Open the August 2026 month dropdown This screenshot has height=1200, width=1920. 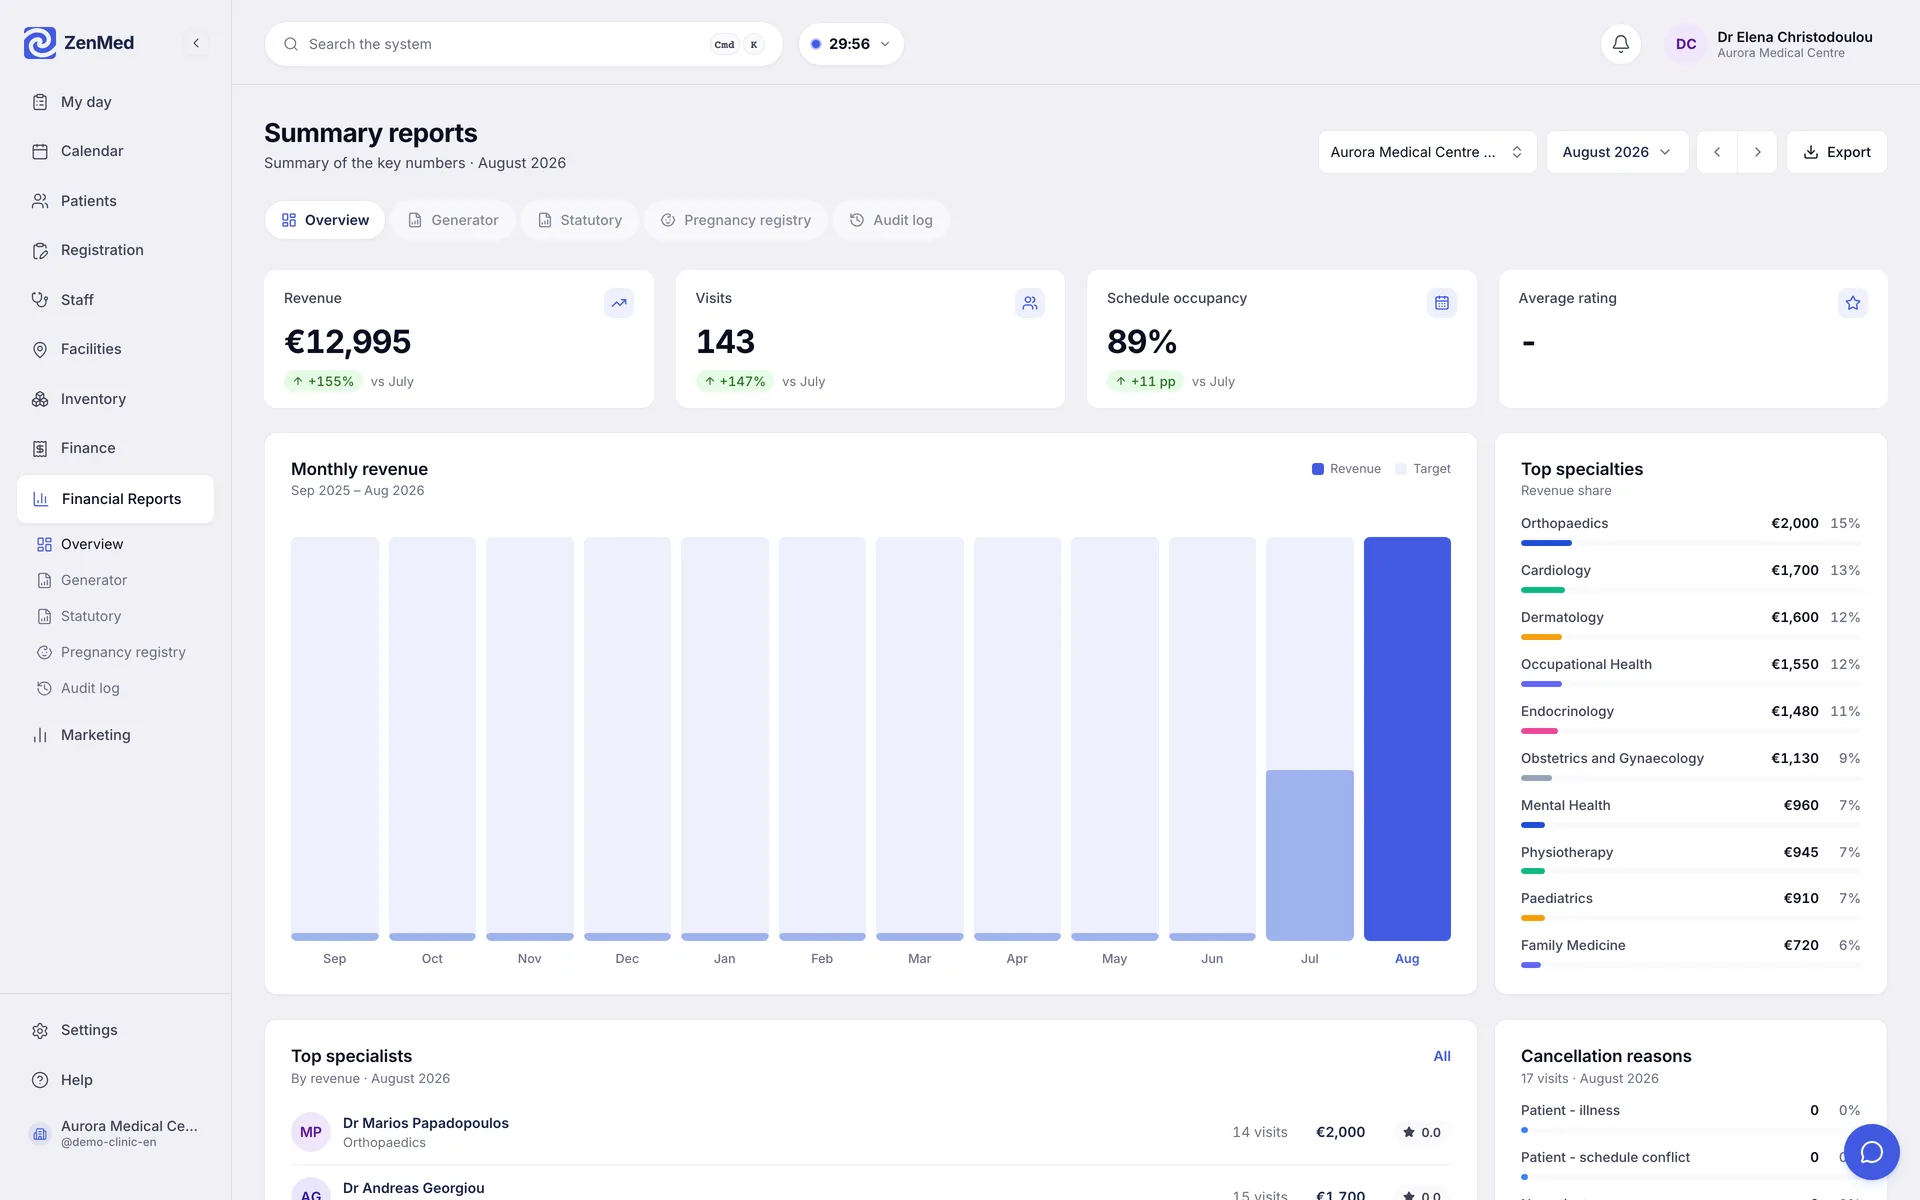coord(1617,152)
